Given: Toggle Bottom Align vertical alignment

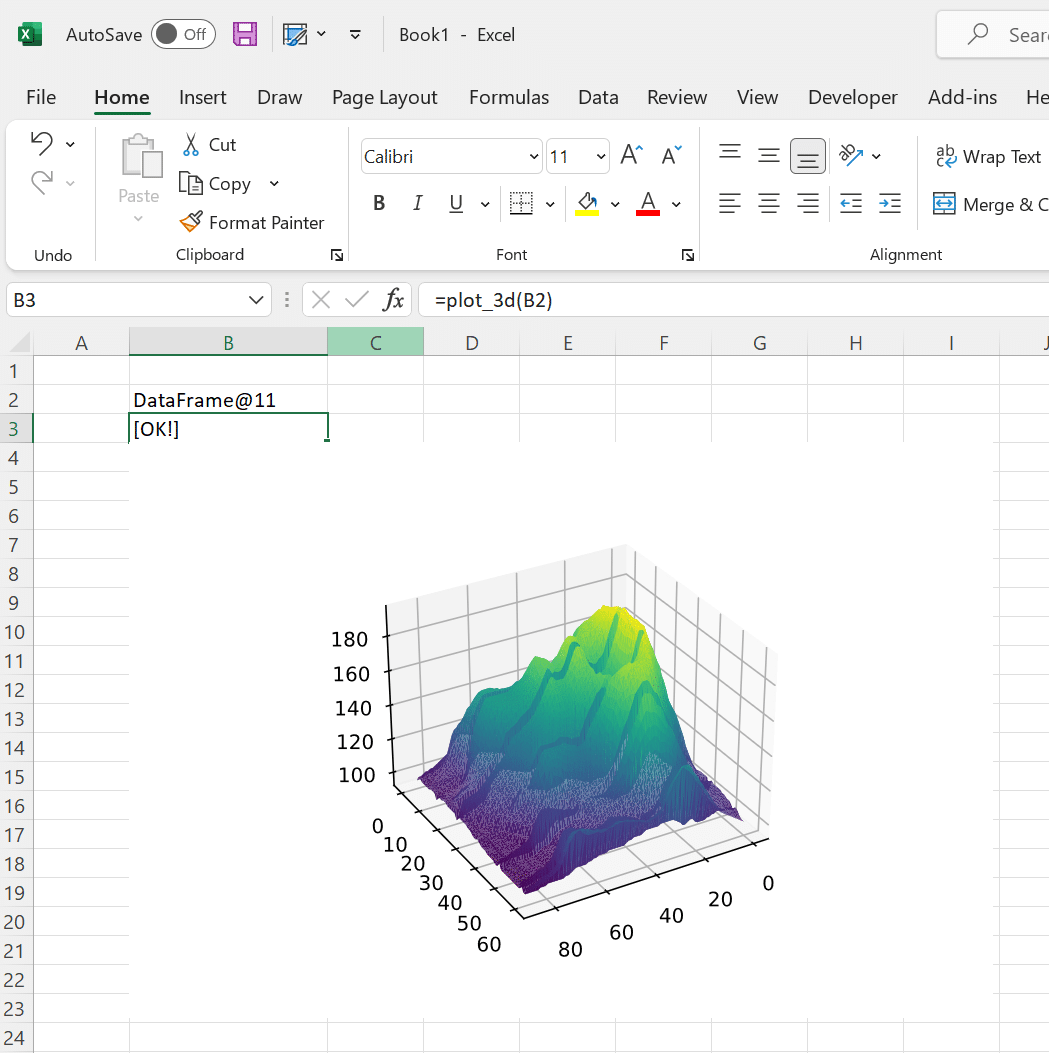Looking at the screenshot, I should pos(808,156).
